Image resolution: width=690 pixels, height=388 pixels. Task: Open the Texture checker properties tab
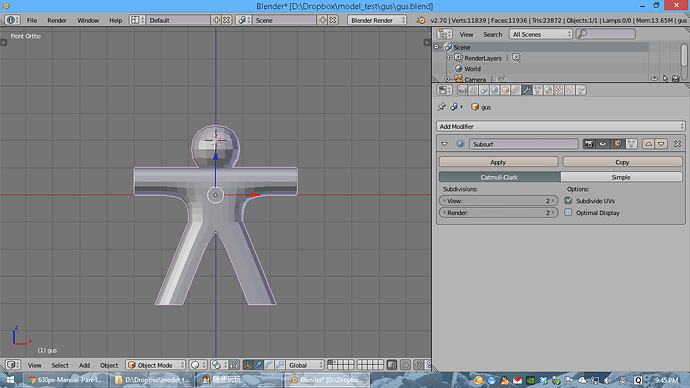pos(559,90)
